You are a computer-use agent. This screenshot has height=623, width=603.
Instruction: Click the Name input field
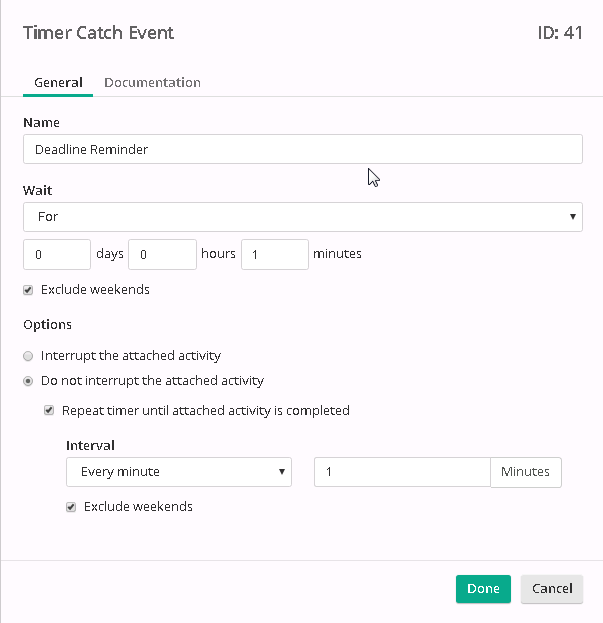[303, 149]
